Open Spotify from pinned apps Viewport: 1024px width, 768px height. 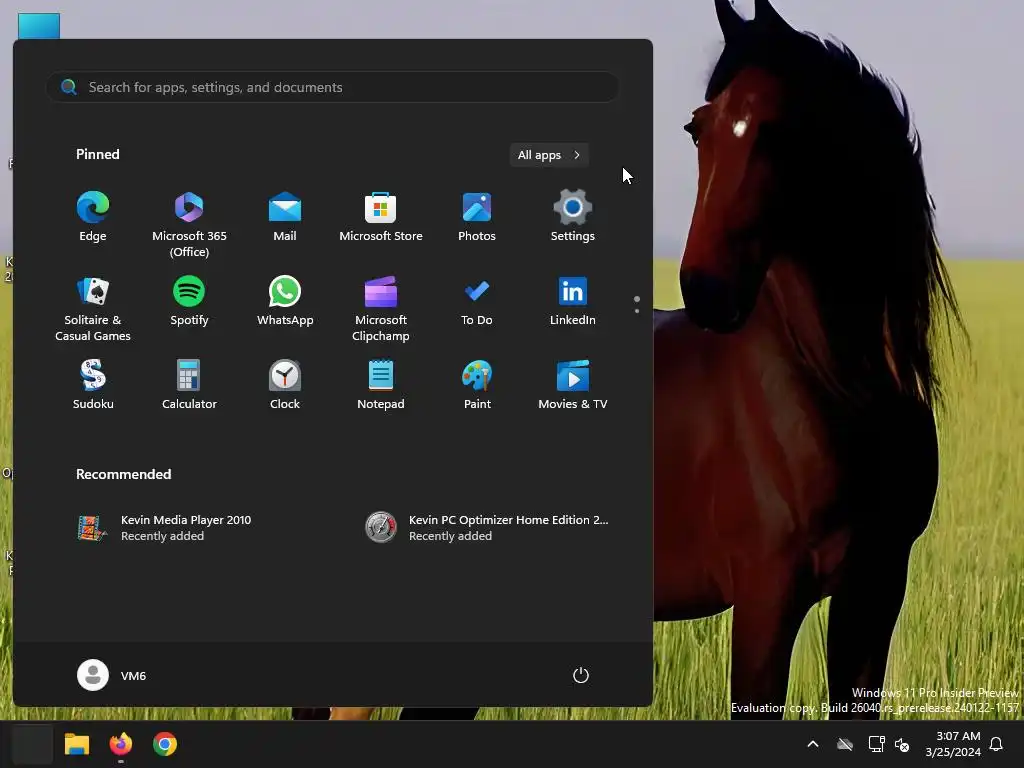[x=189, y=301]
